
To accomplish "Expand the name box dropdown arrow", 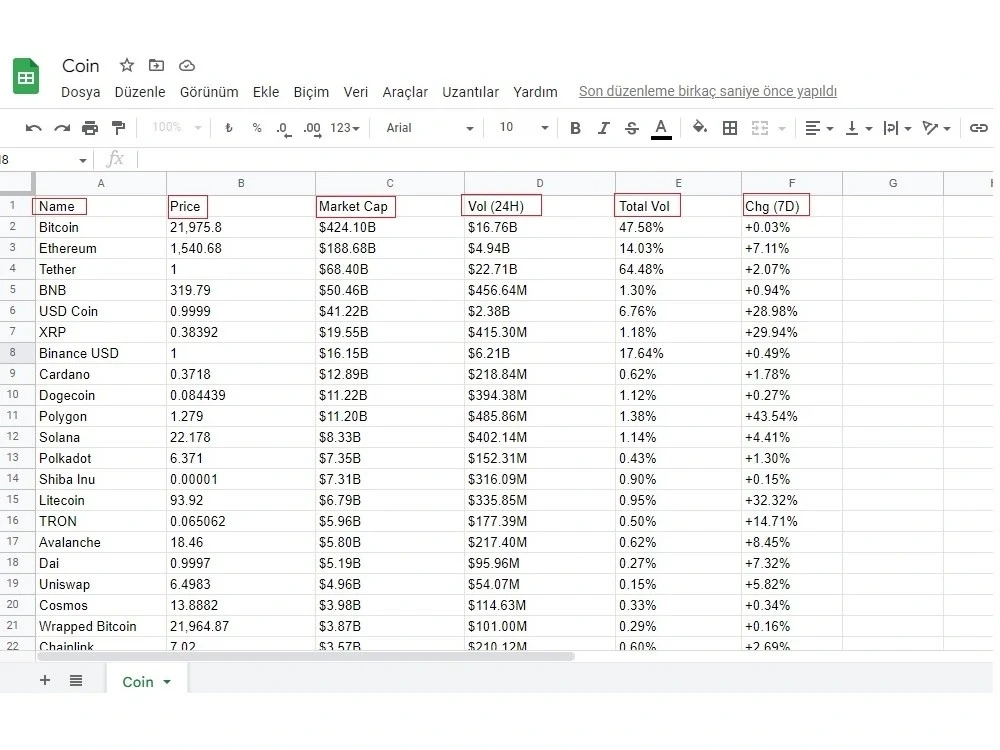I will pos(83,160).
